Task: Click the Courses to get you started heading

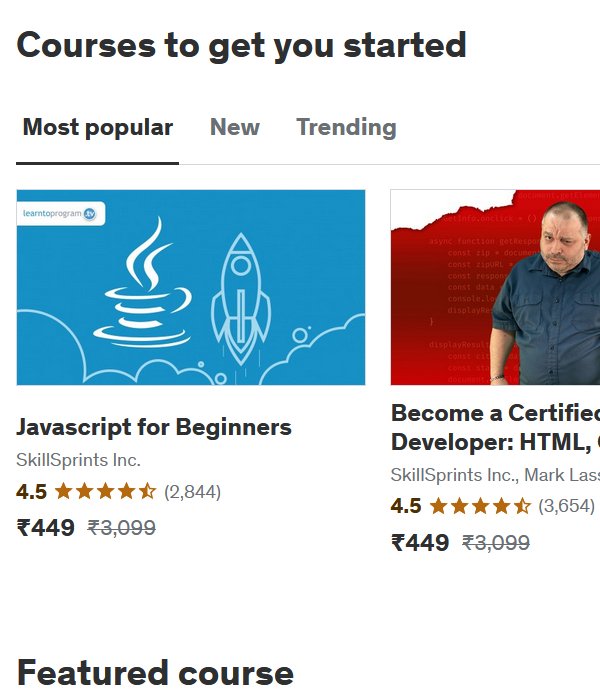Action: pyautogui.click(x=242, y=46)
